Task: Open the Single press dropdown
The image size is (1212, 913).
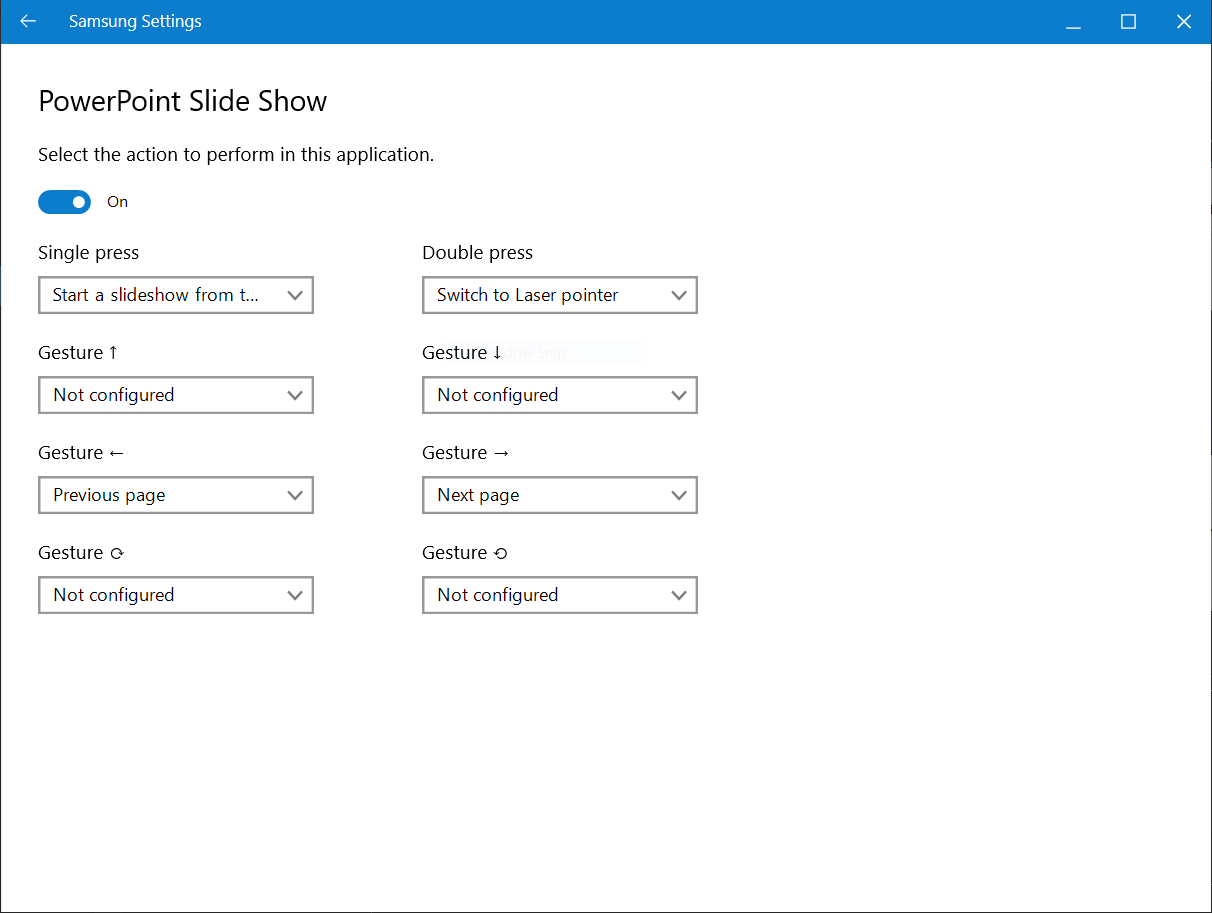Action: (x=176, y=295)
